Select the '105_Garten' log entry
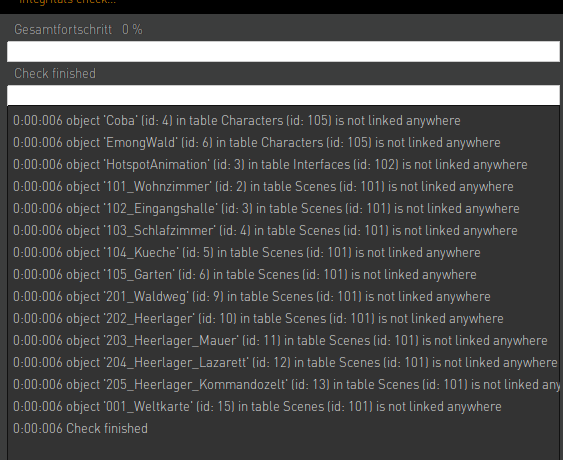Screen dimensions: 563x460 245,275
